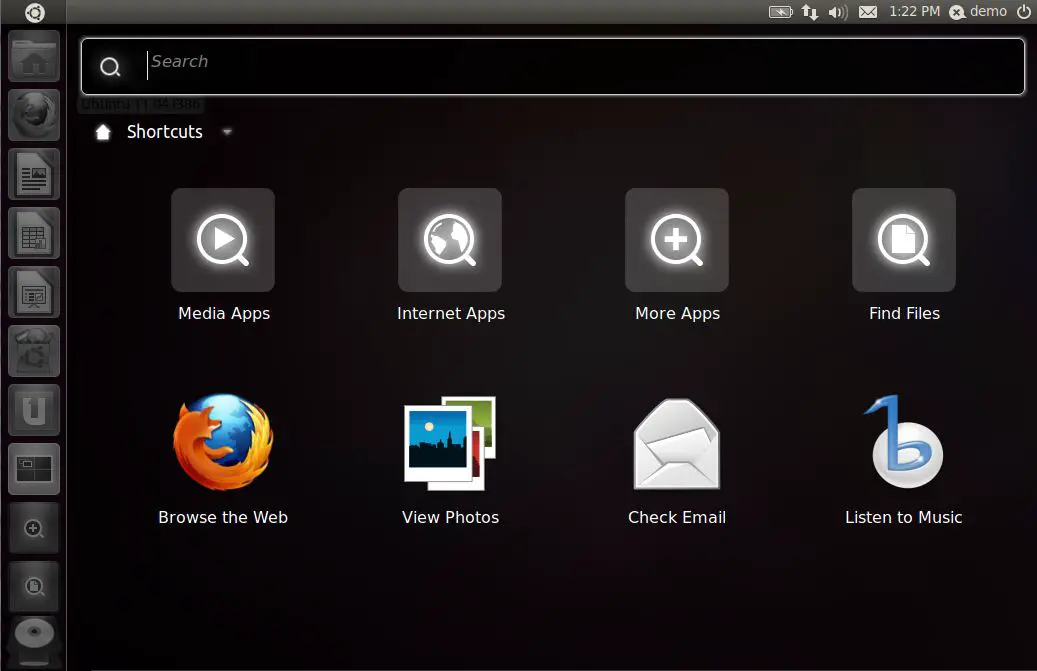This screenshot has height=671, width=1037.
Task: Open View Photos application
Action: [450, 443]
